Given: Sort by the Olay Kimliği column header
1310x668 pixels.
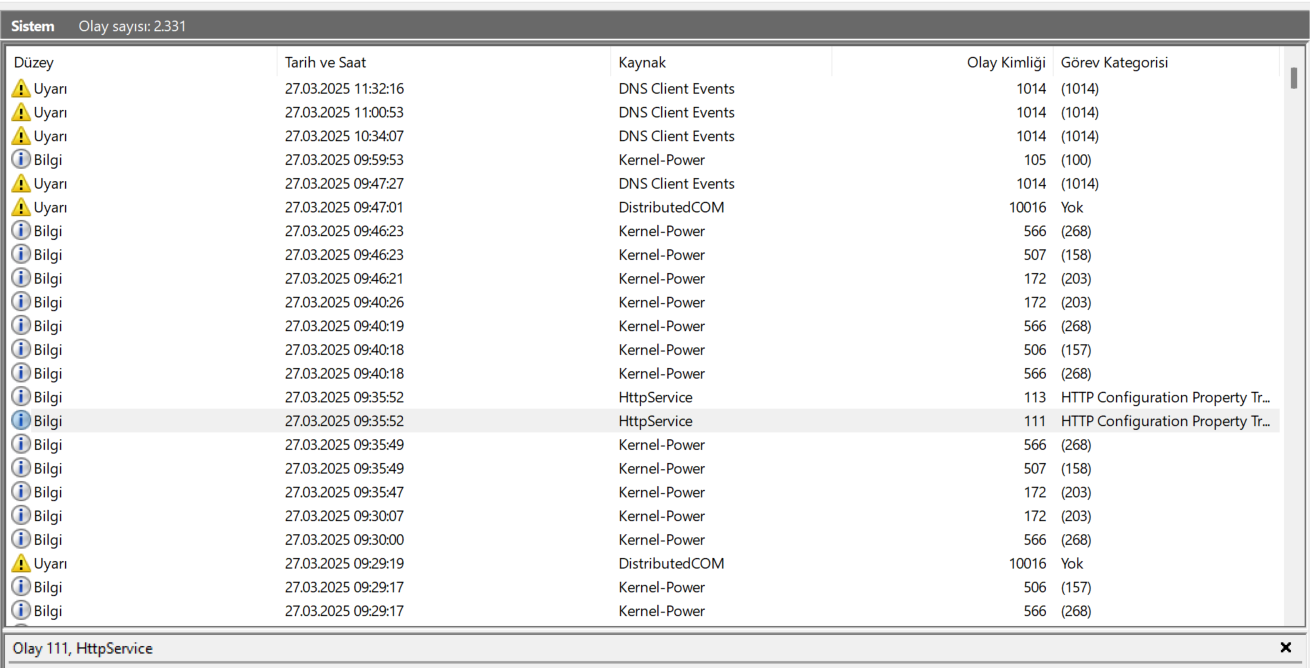Looking at the screenshot, I should pyautogui.click(x=942, y=62).
